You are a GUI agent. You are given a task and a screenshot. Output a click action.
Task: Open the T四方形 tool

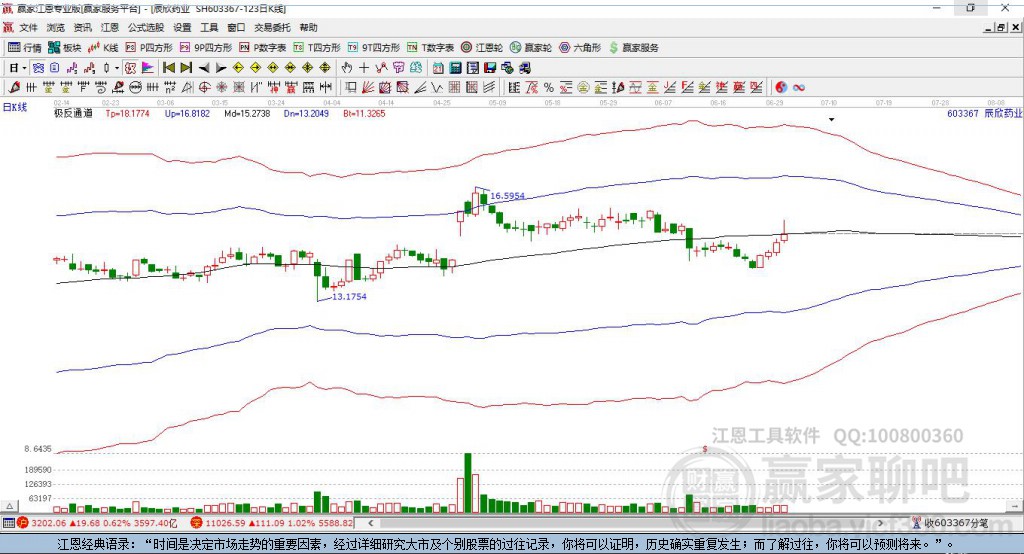tap(317, 48)
